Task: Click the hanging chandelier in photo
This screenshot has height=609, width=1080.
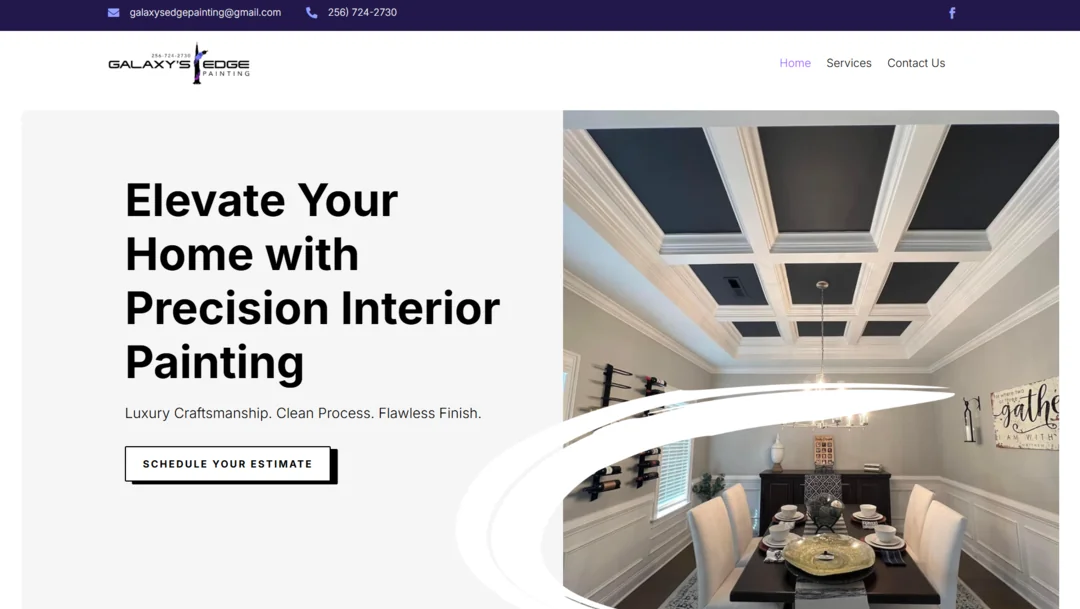Action: click(822, 358)
